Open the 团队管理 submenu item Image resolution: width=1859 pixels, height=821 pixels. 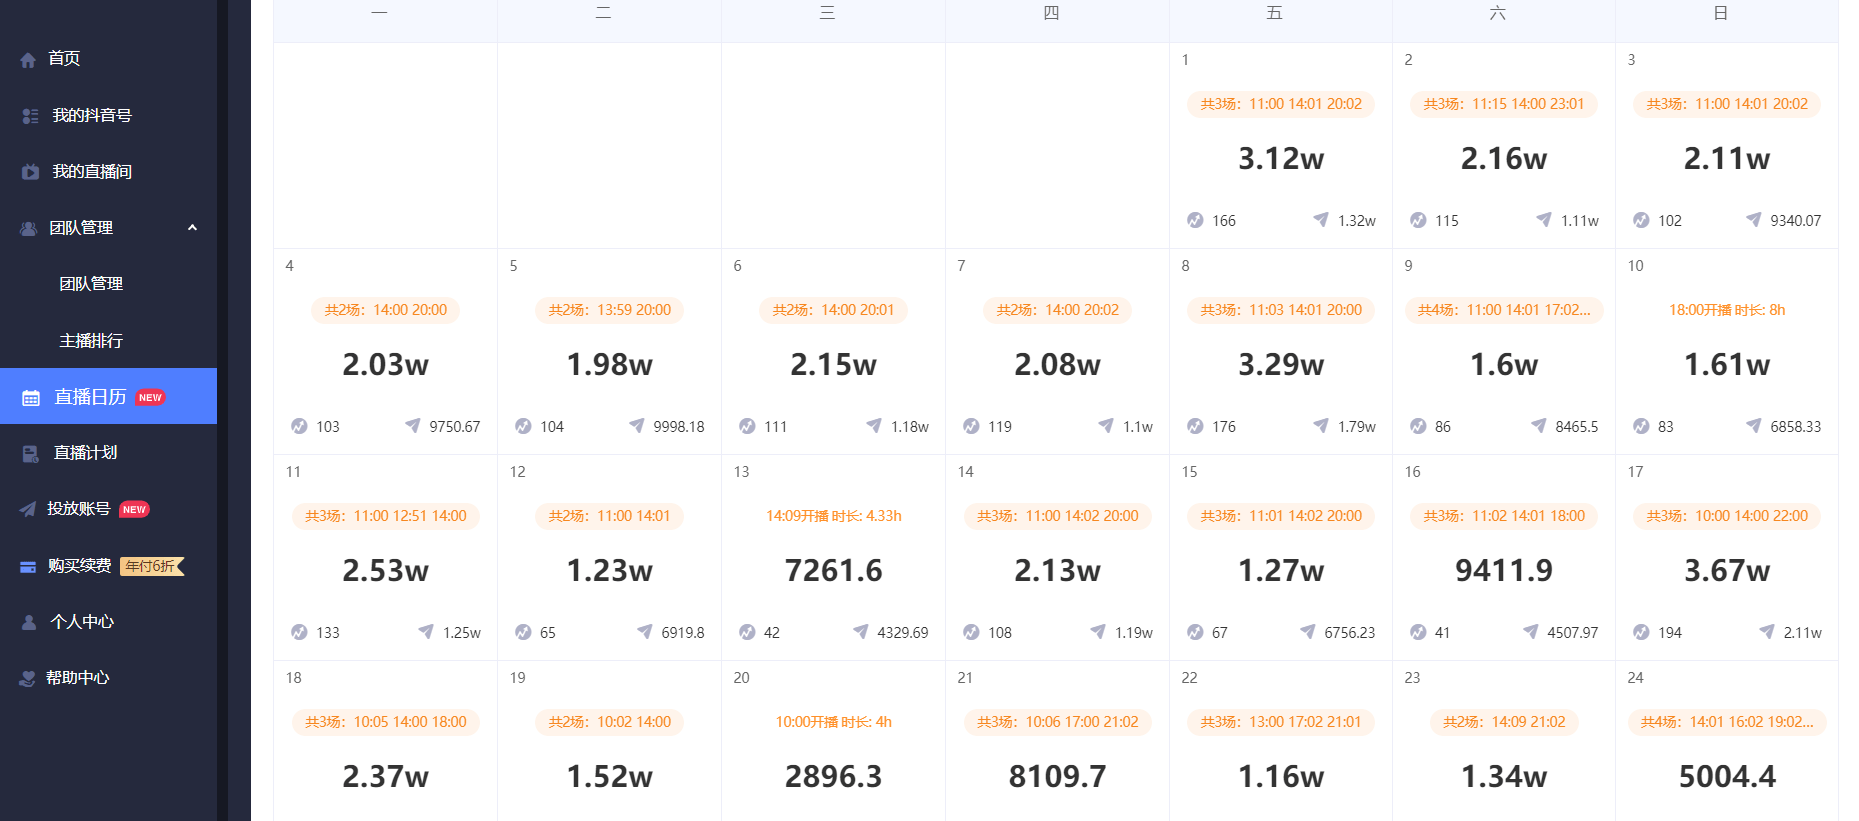coord(91,284)
